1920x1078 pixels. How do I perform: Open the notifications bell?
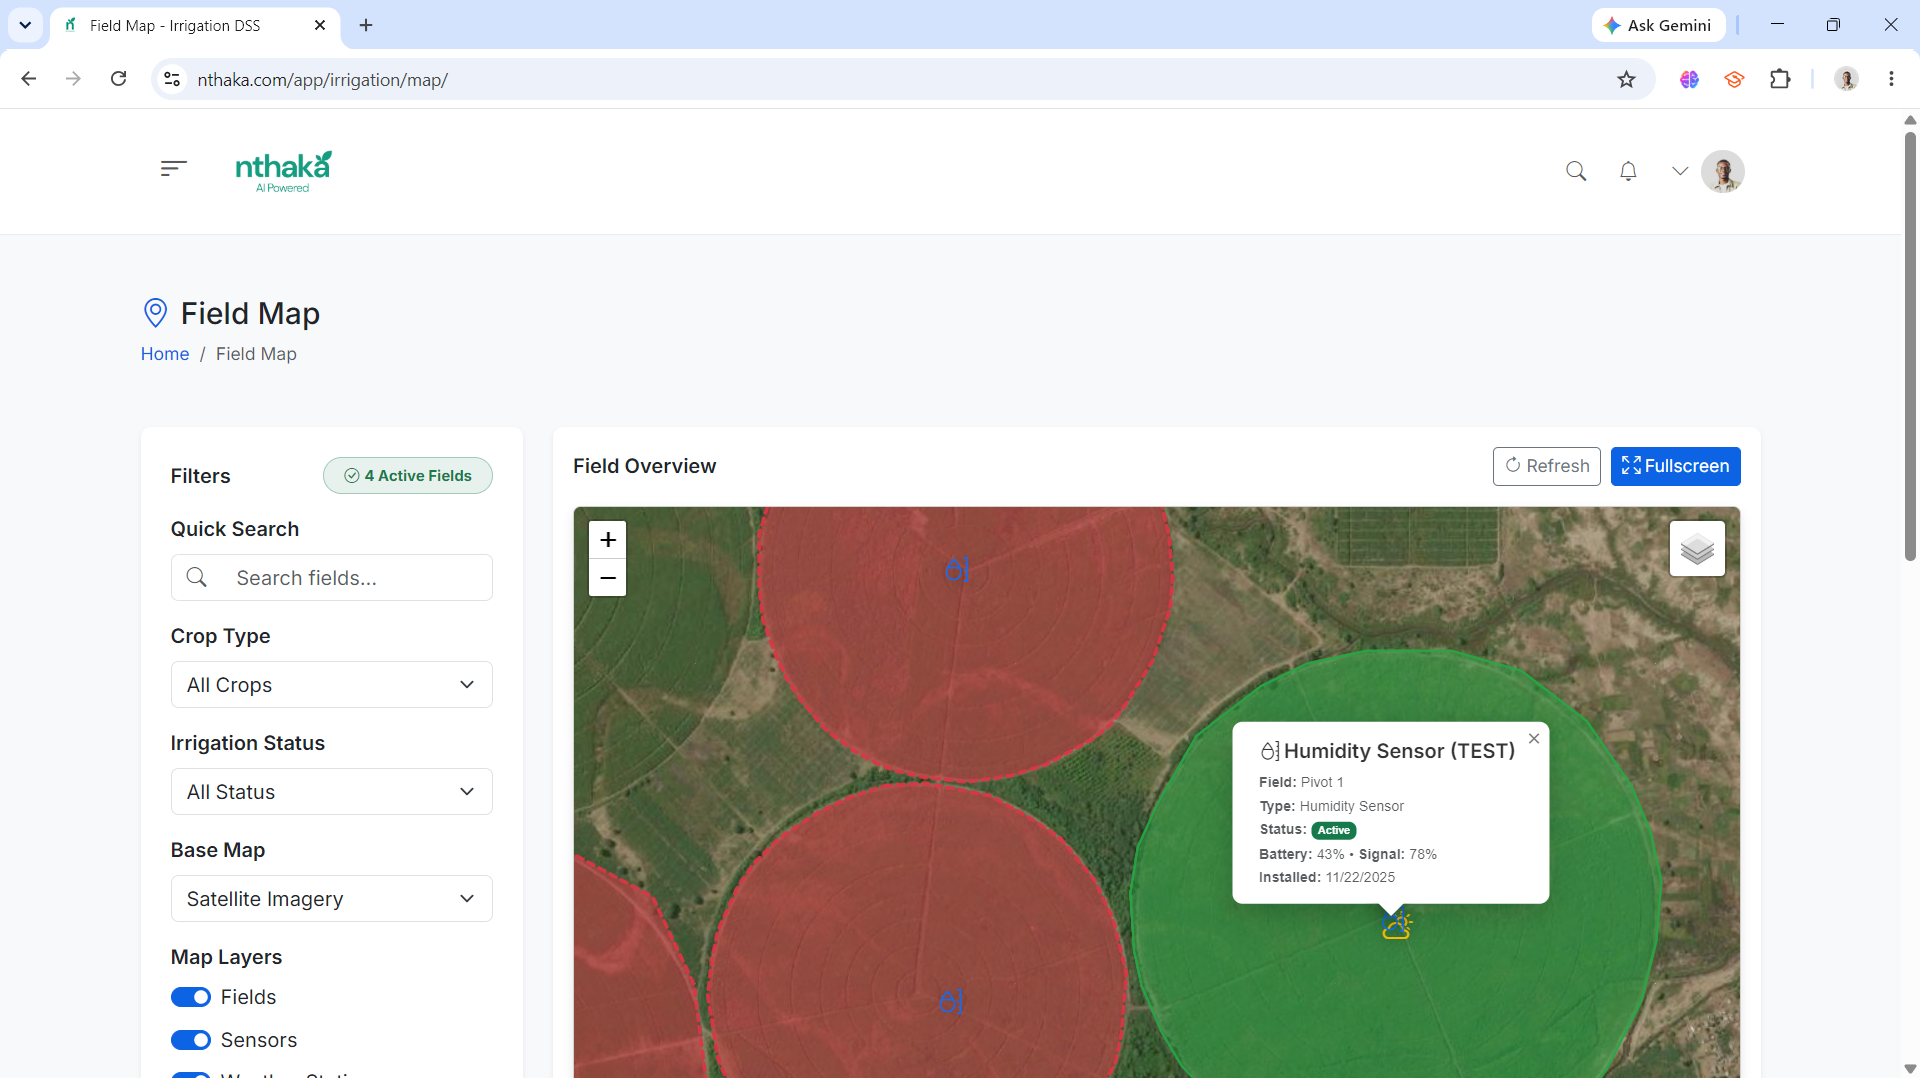point(1628,171)
